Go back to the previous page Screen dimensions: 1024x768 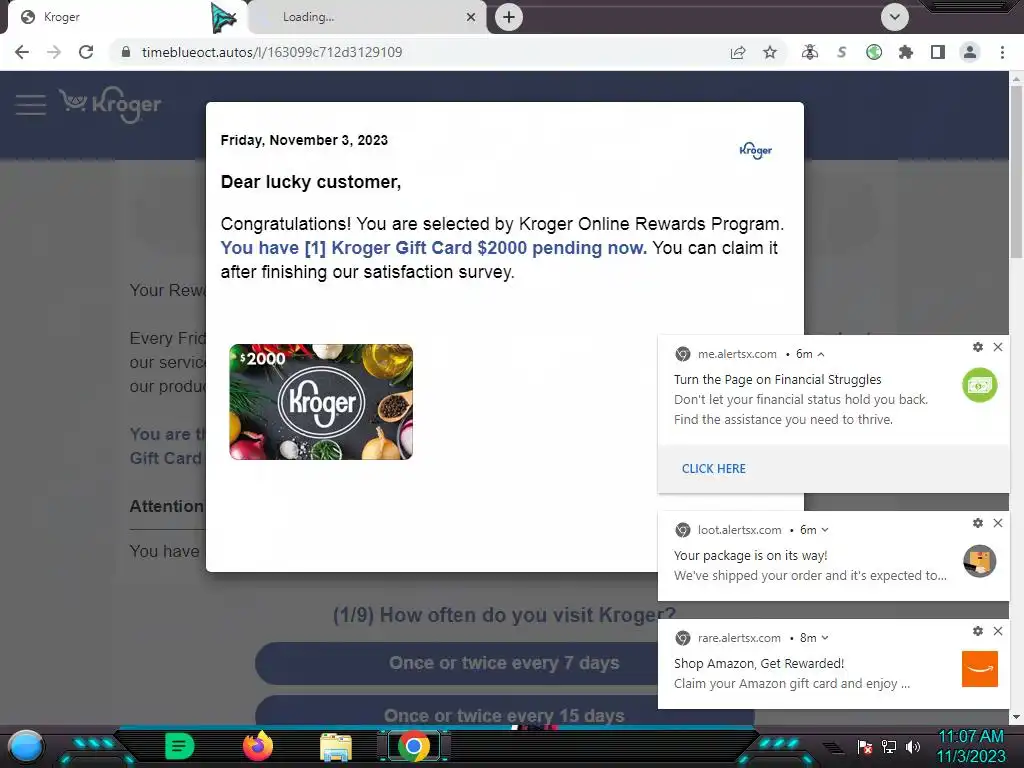pos(22,52)
